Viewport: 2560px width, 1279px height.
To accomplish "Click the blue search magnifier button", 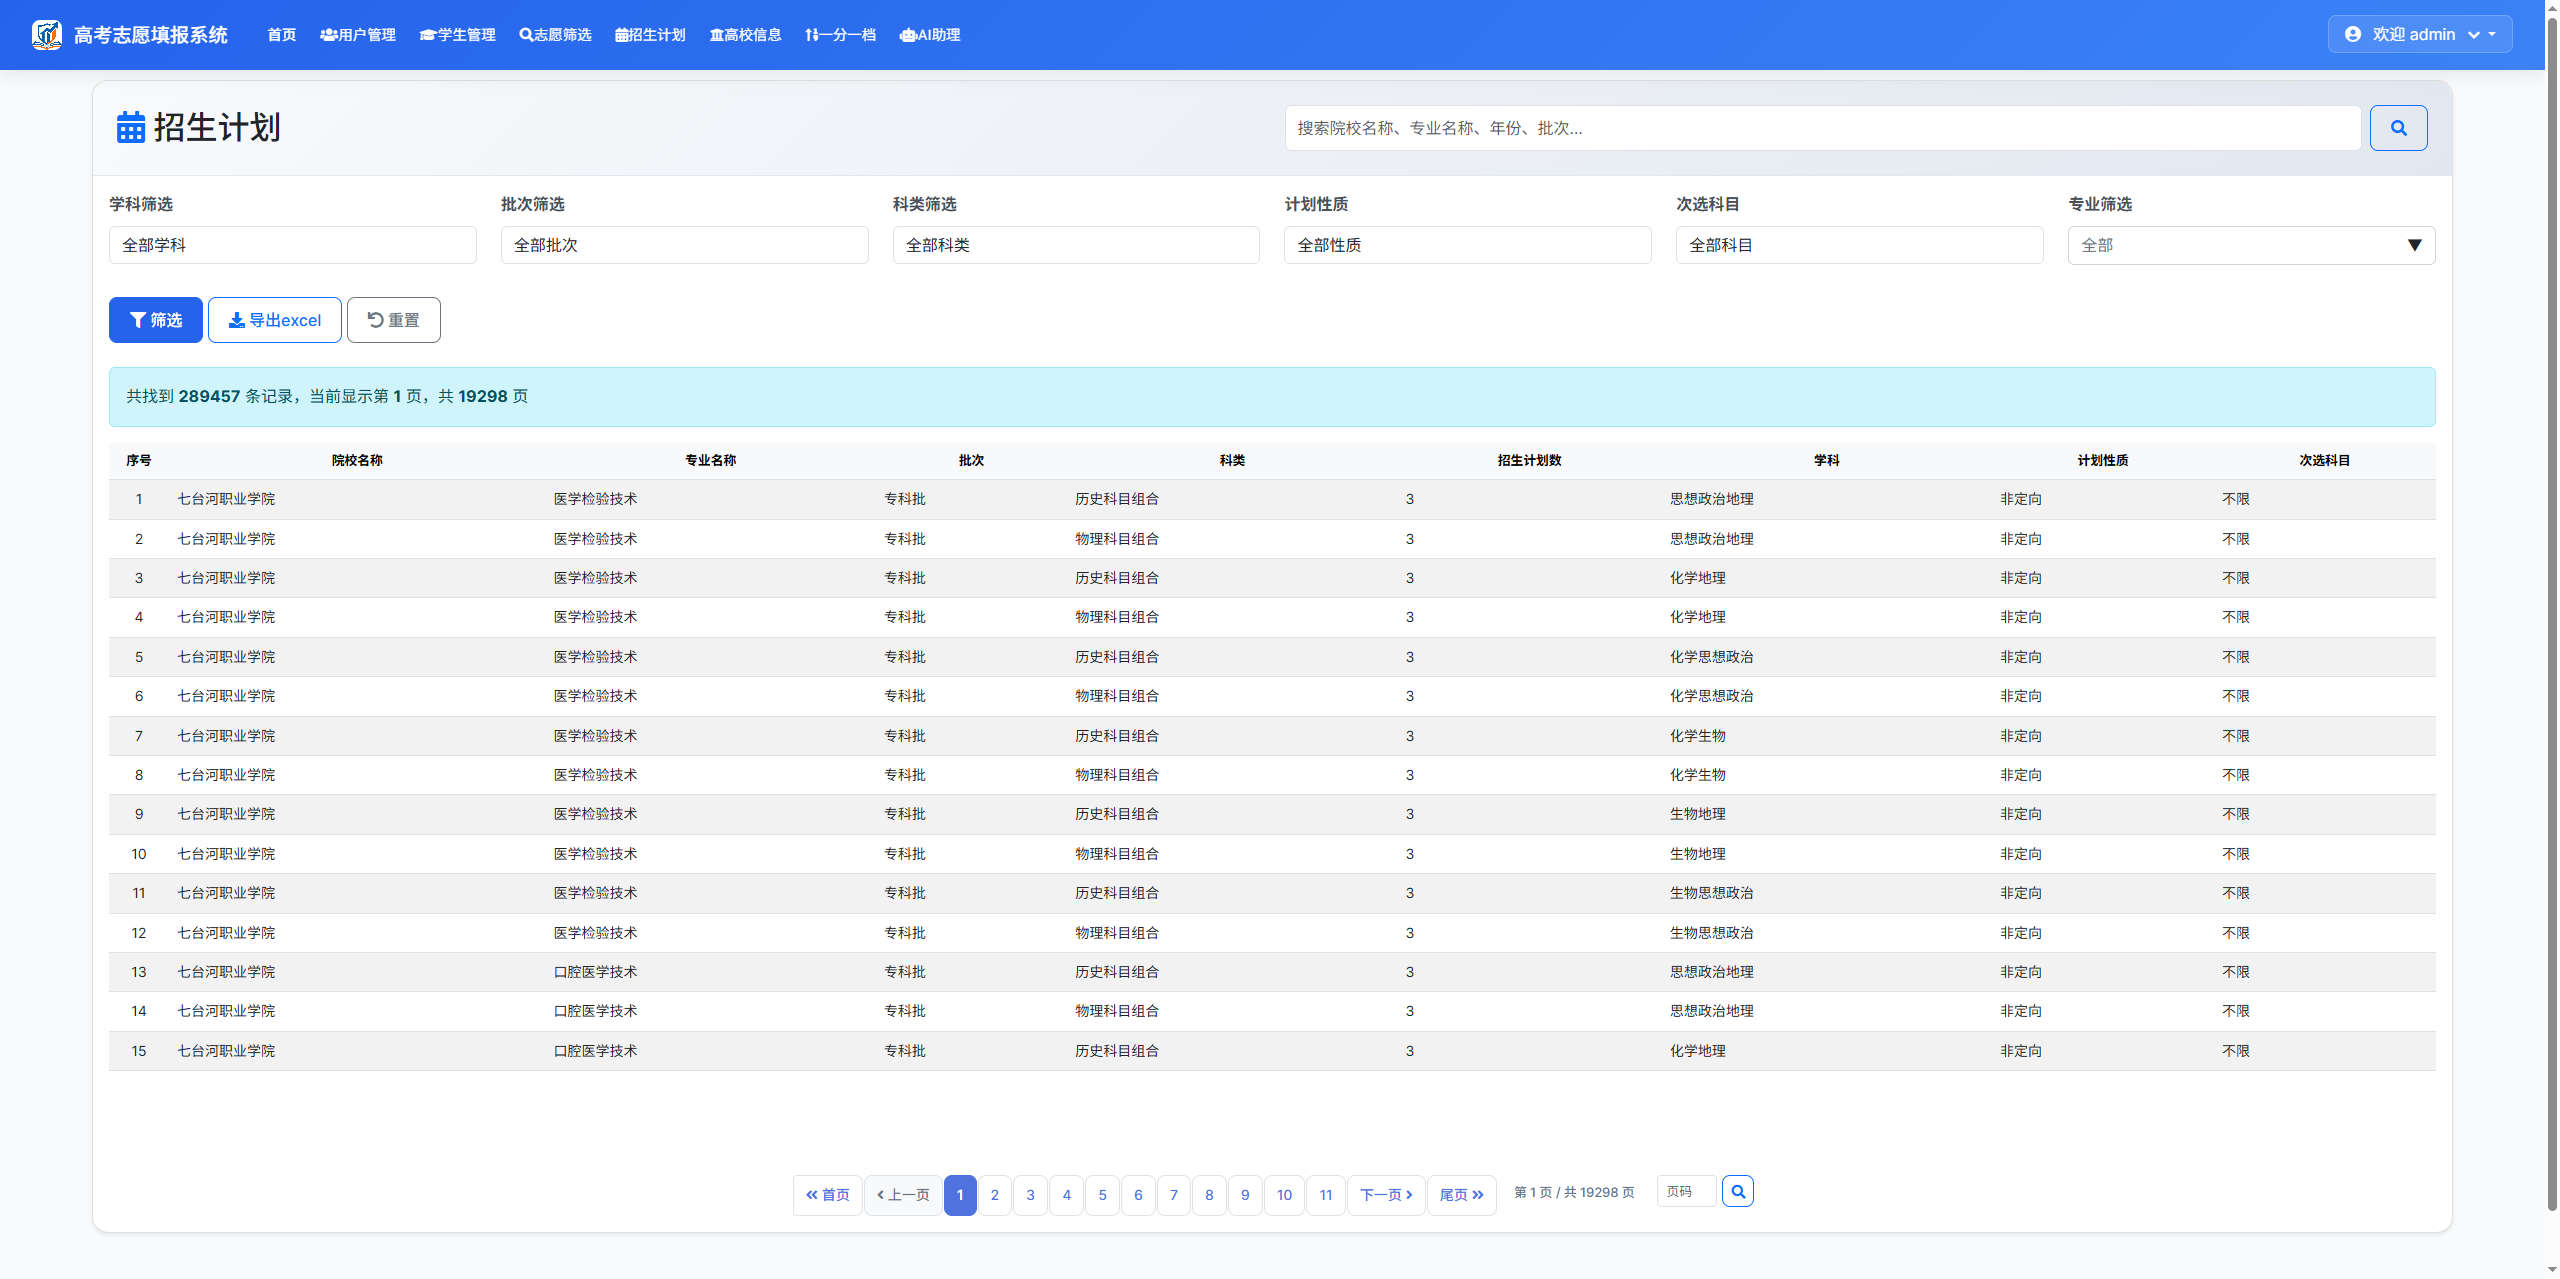I will 2397,128.
